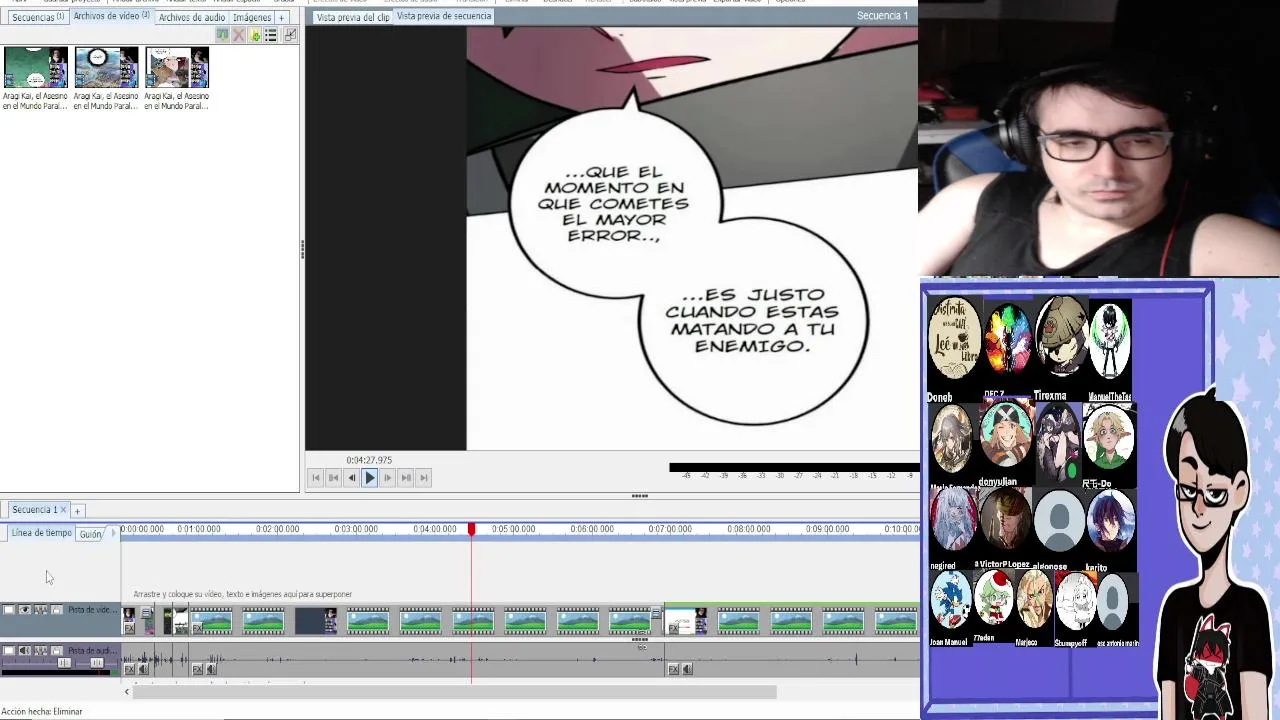Click the expand arrow next to the Guión tab

[x=113, y=533]
